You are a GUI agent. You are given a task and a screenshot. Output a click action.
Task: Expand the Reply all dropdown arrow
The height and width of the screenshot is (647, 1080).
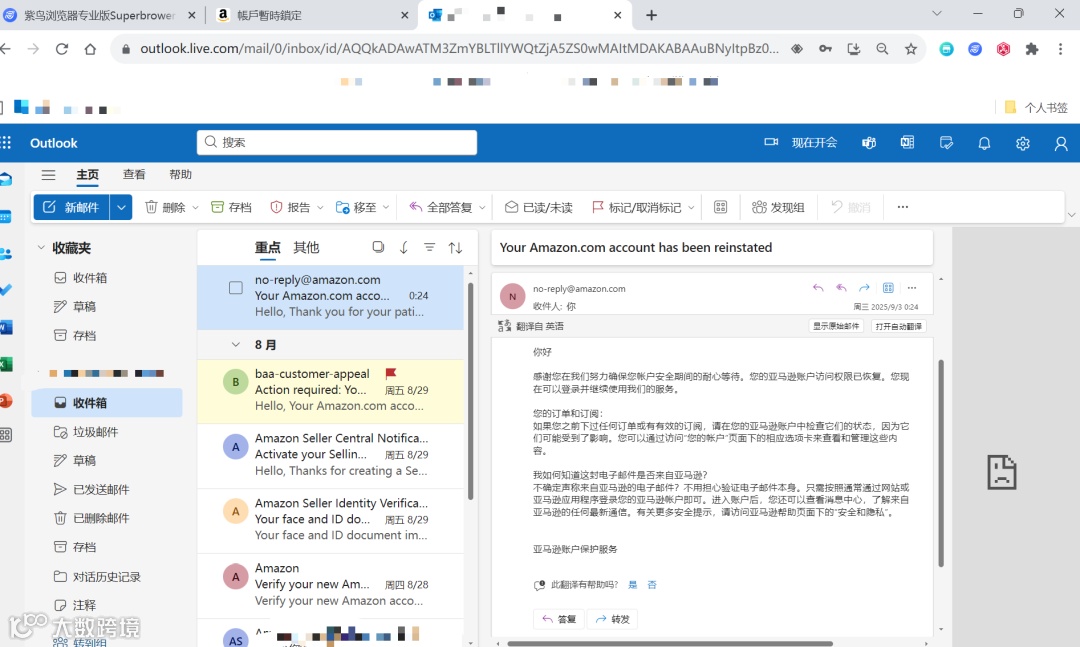(482, 207)
